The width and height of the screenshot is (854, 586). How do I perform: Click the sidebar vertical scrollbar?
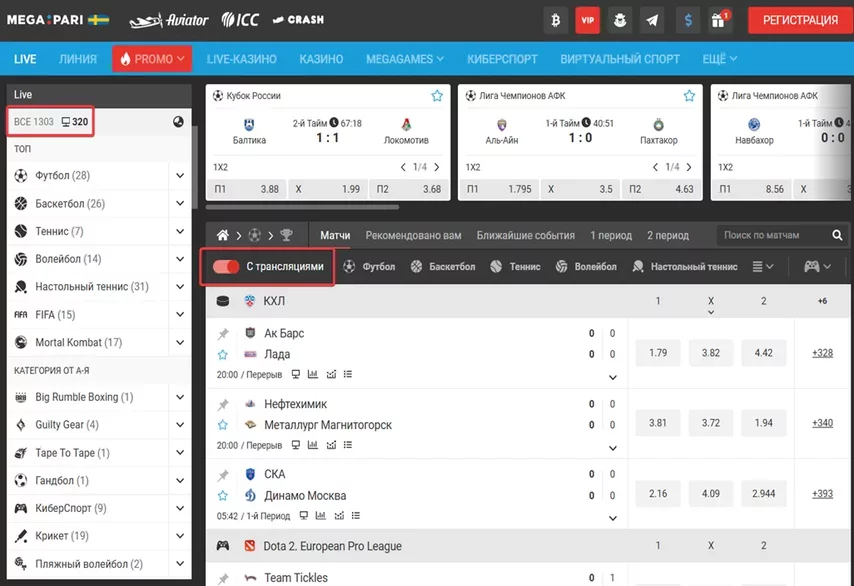click(194, 166)
